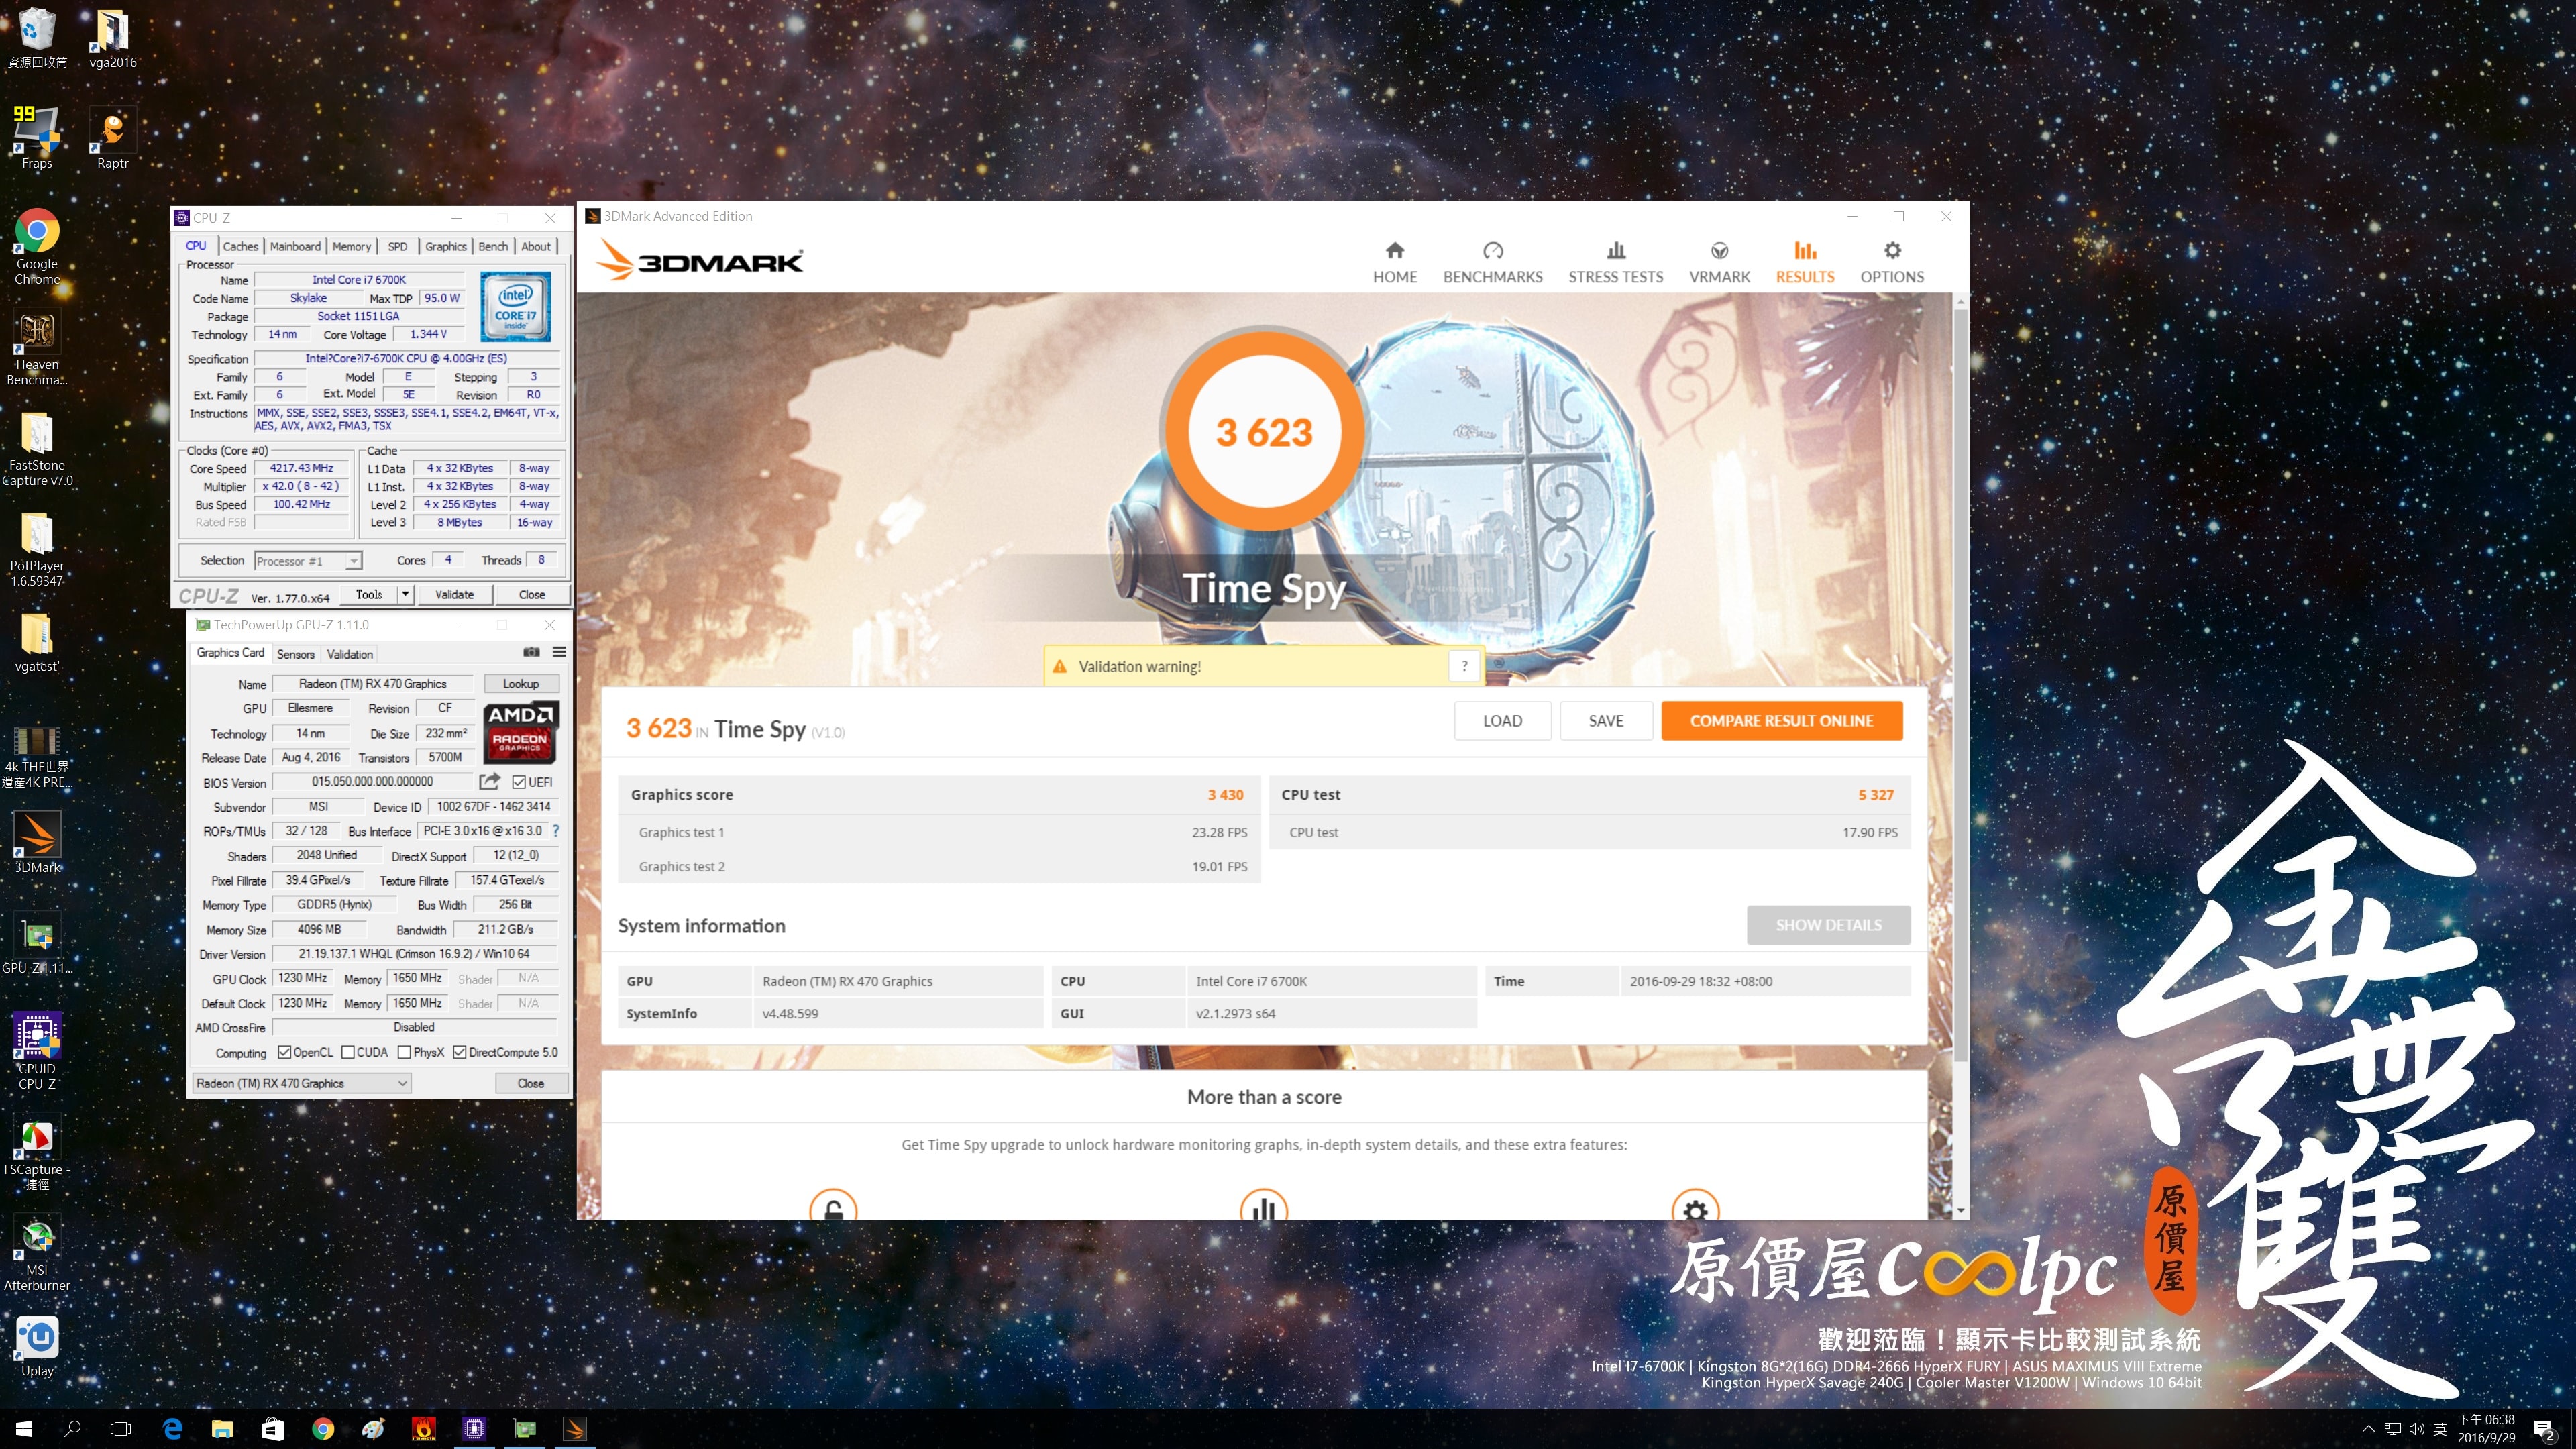Image resolution: width=2576 pixels, height=1449 pixels.
Task: Go to 3DMark HOME page
Action: [x=1394, y=263]
